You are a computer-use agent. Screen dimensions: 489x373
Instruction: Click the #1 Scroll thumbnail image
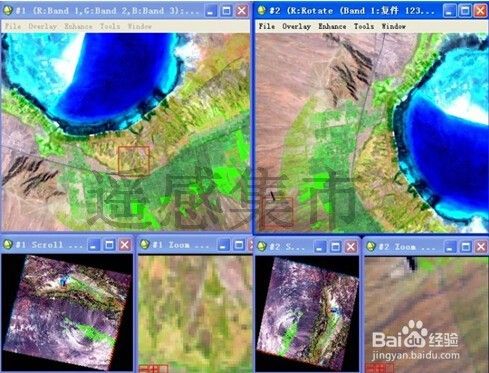click(x=67, y=312)
